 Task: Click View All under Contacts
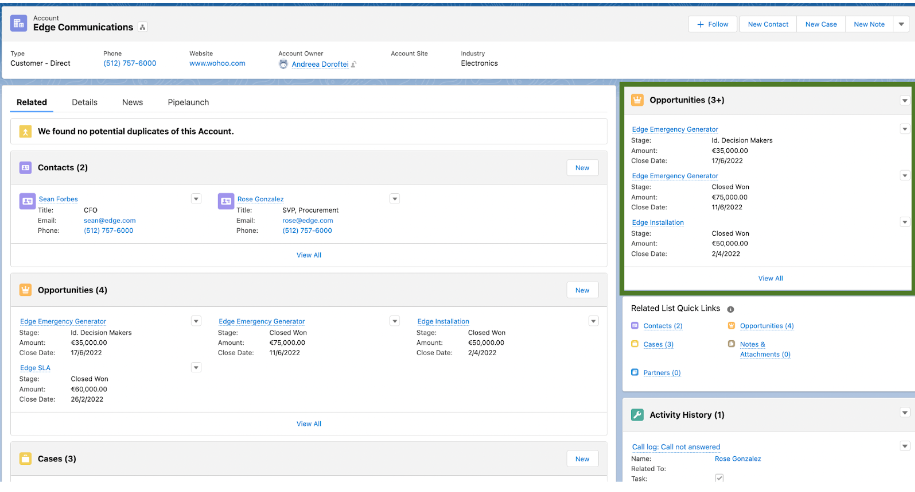pyautogui.click(x=309, y=255)
